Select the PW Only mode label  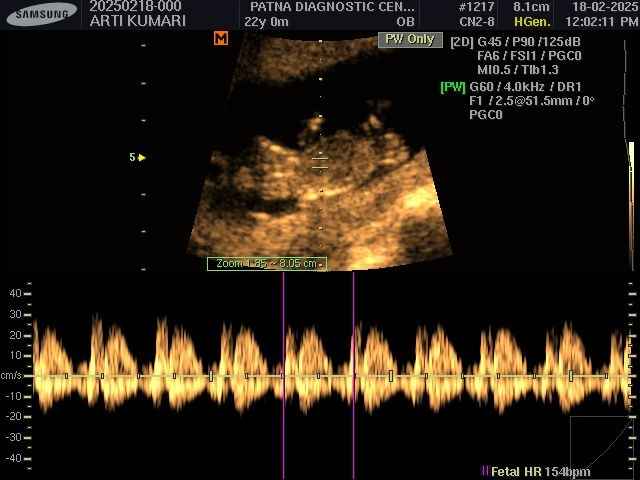click(x=410, y=40)
